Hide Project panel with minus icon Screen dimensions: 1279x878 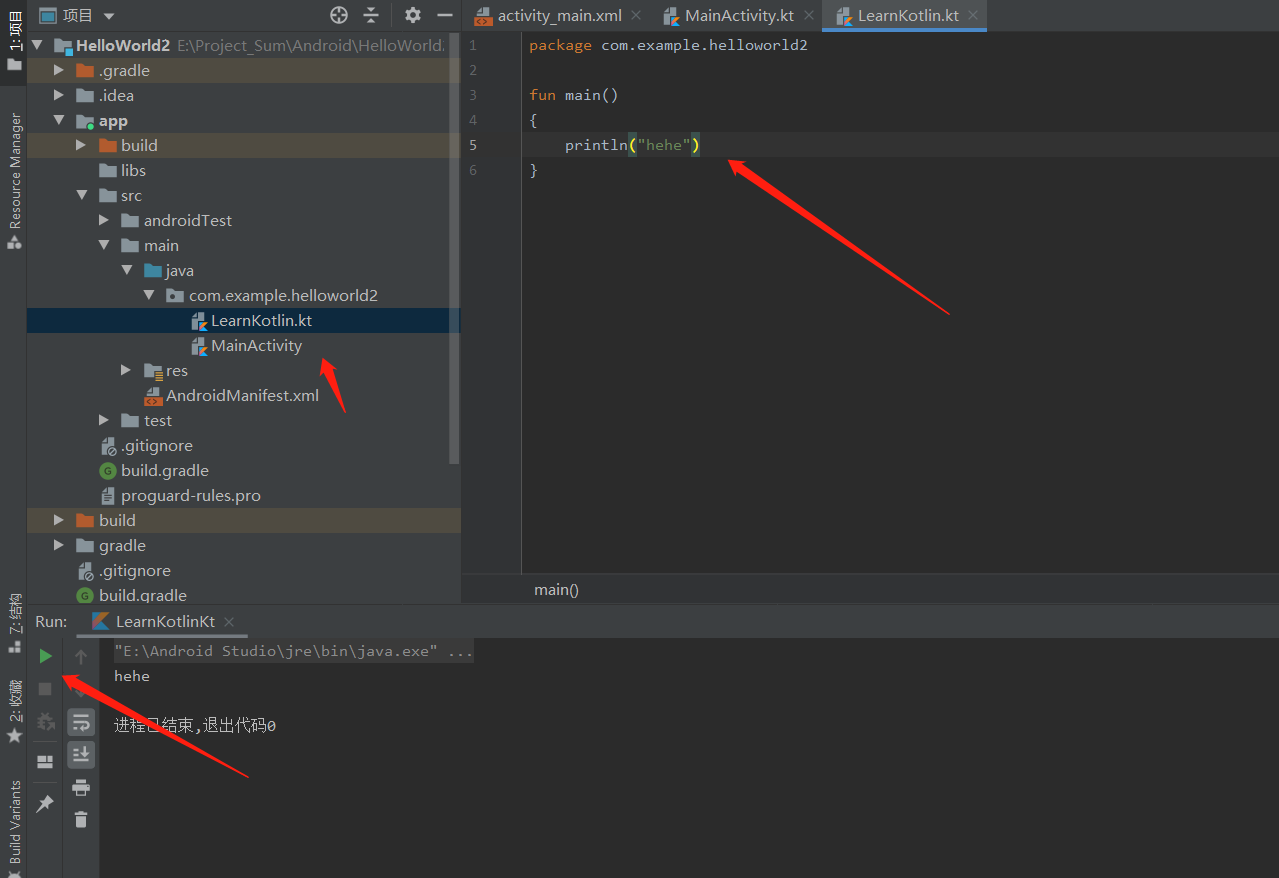443,15
